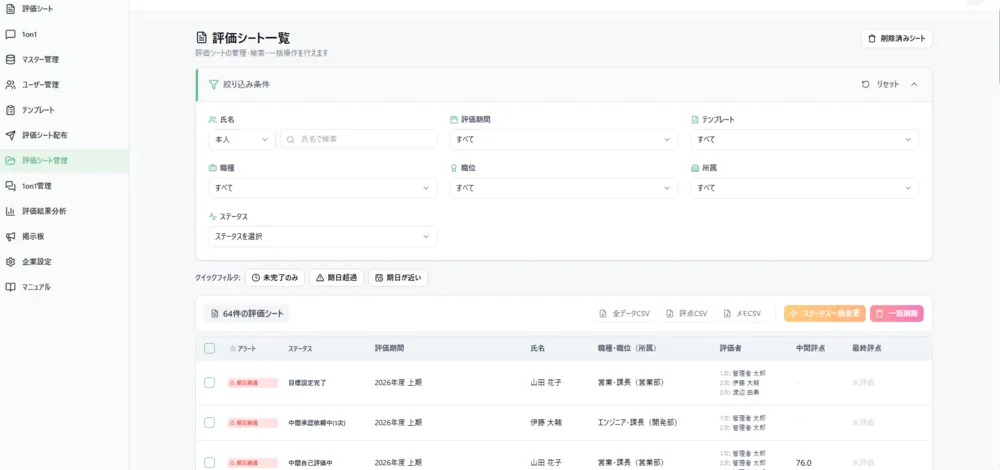Click the document icon next to 評価シート一覧
Viewport: 1000px width, 470px height.
coord(202,38)
